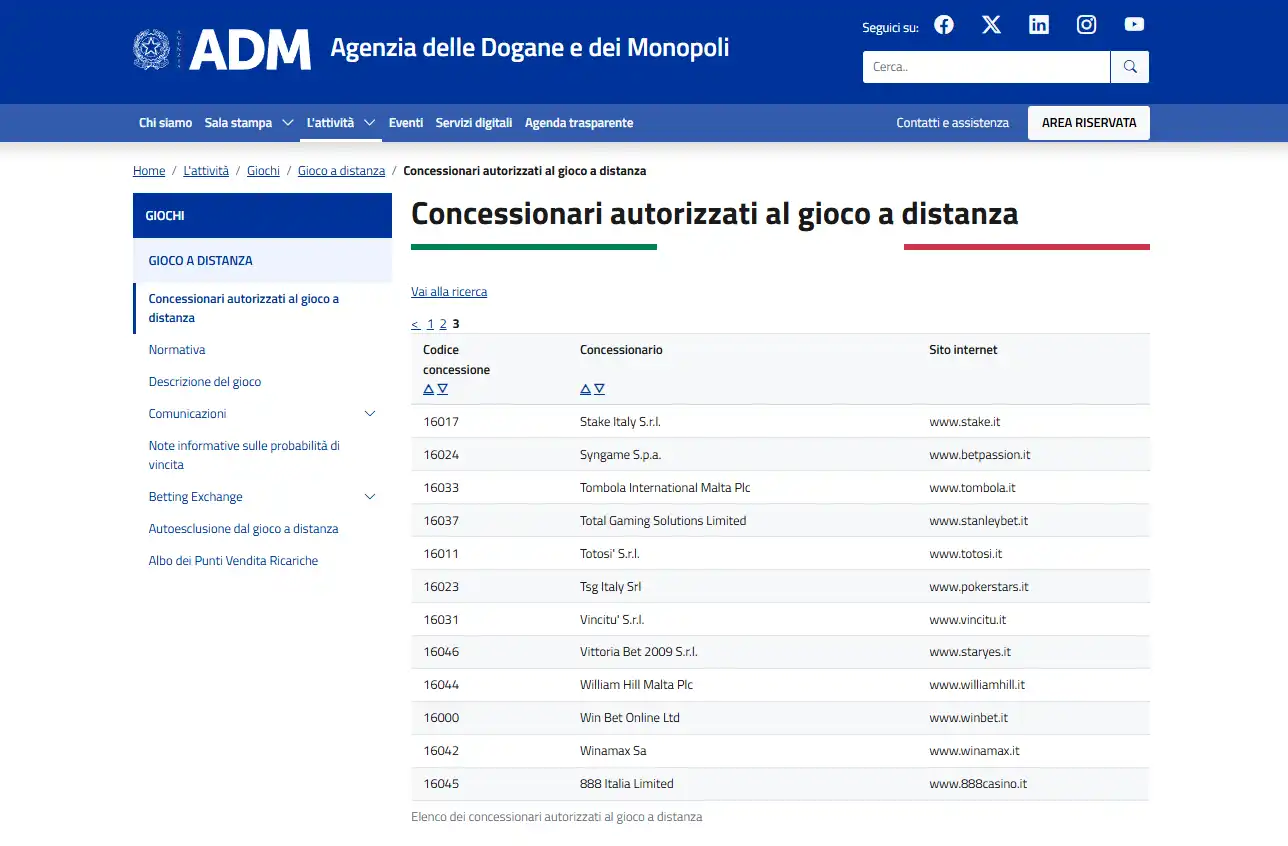The image size is (1288, 846).
Task: Open ADM X (Twitter) icon
Action: tap(991, 25)
